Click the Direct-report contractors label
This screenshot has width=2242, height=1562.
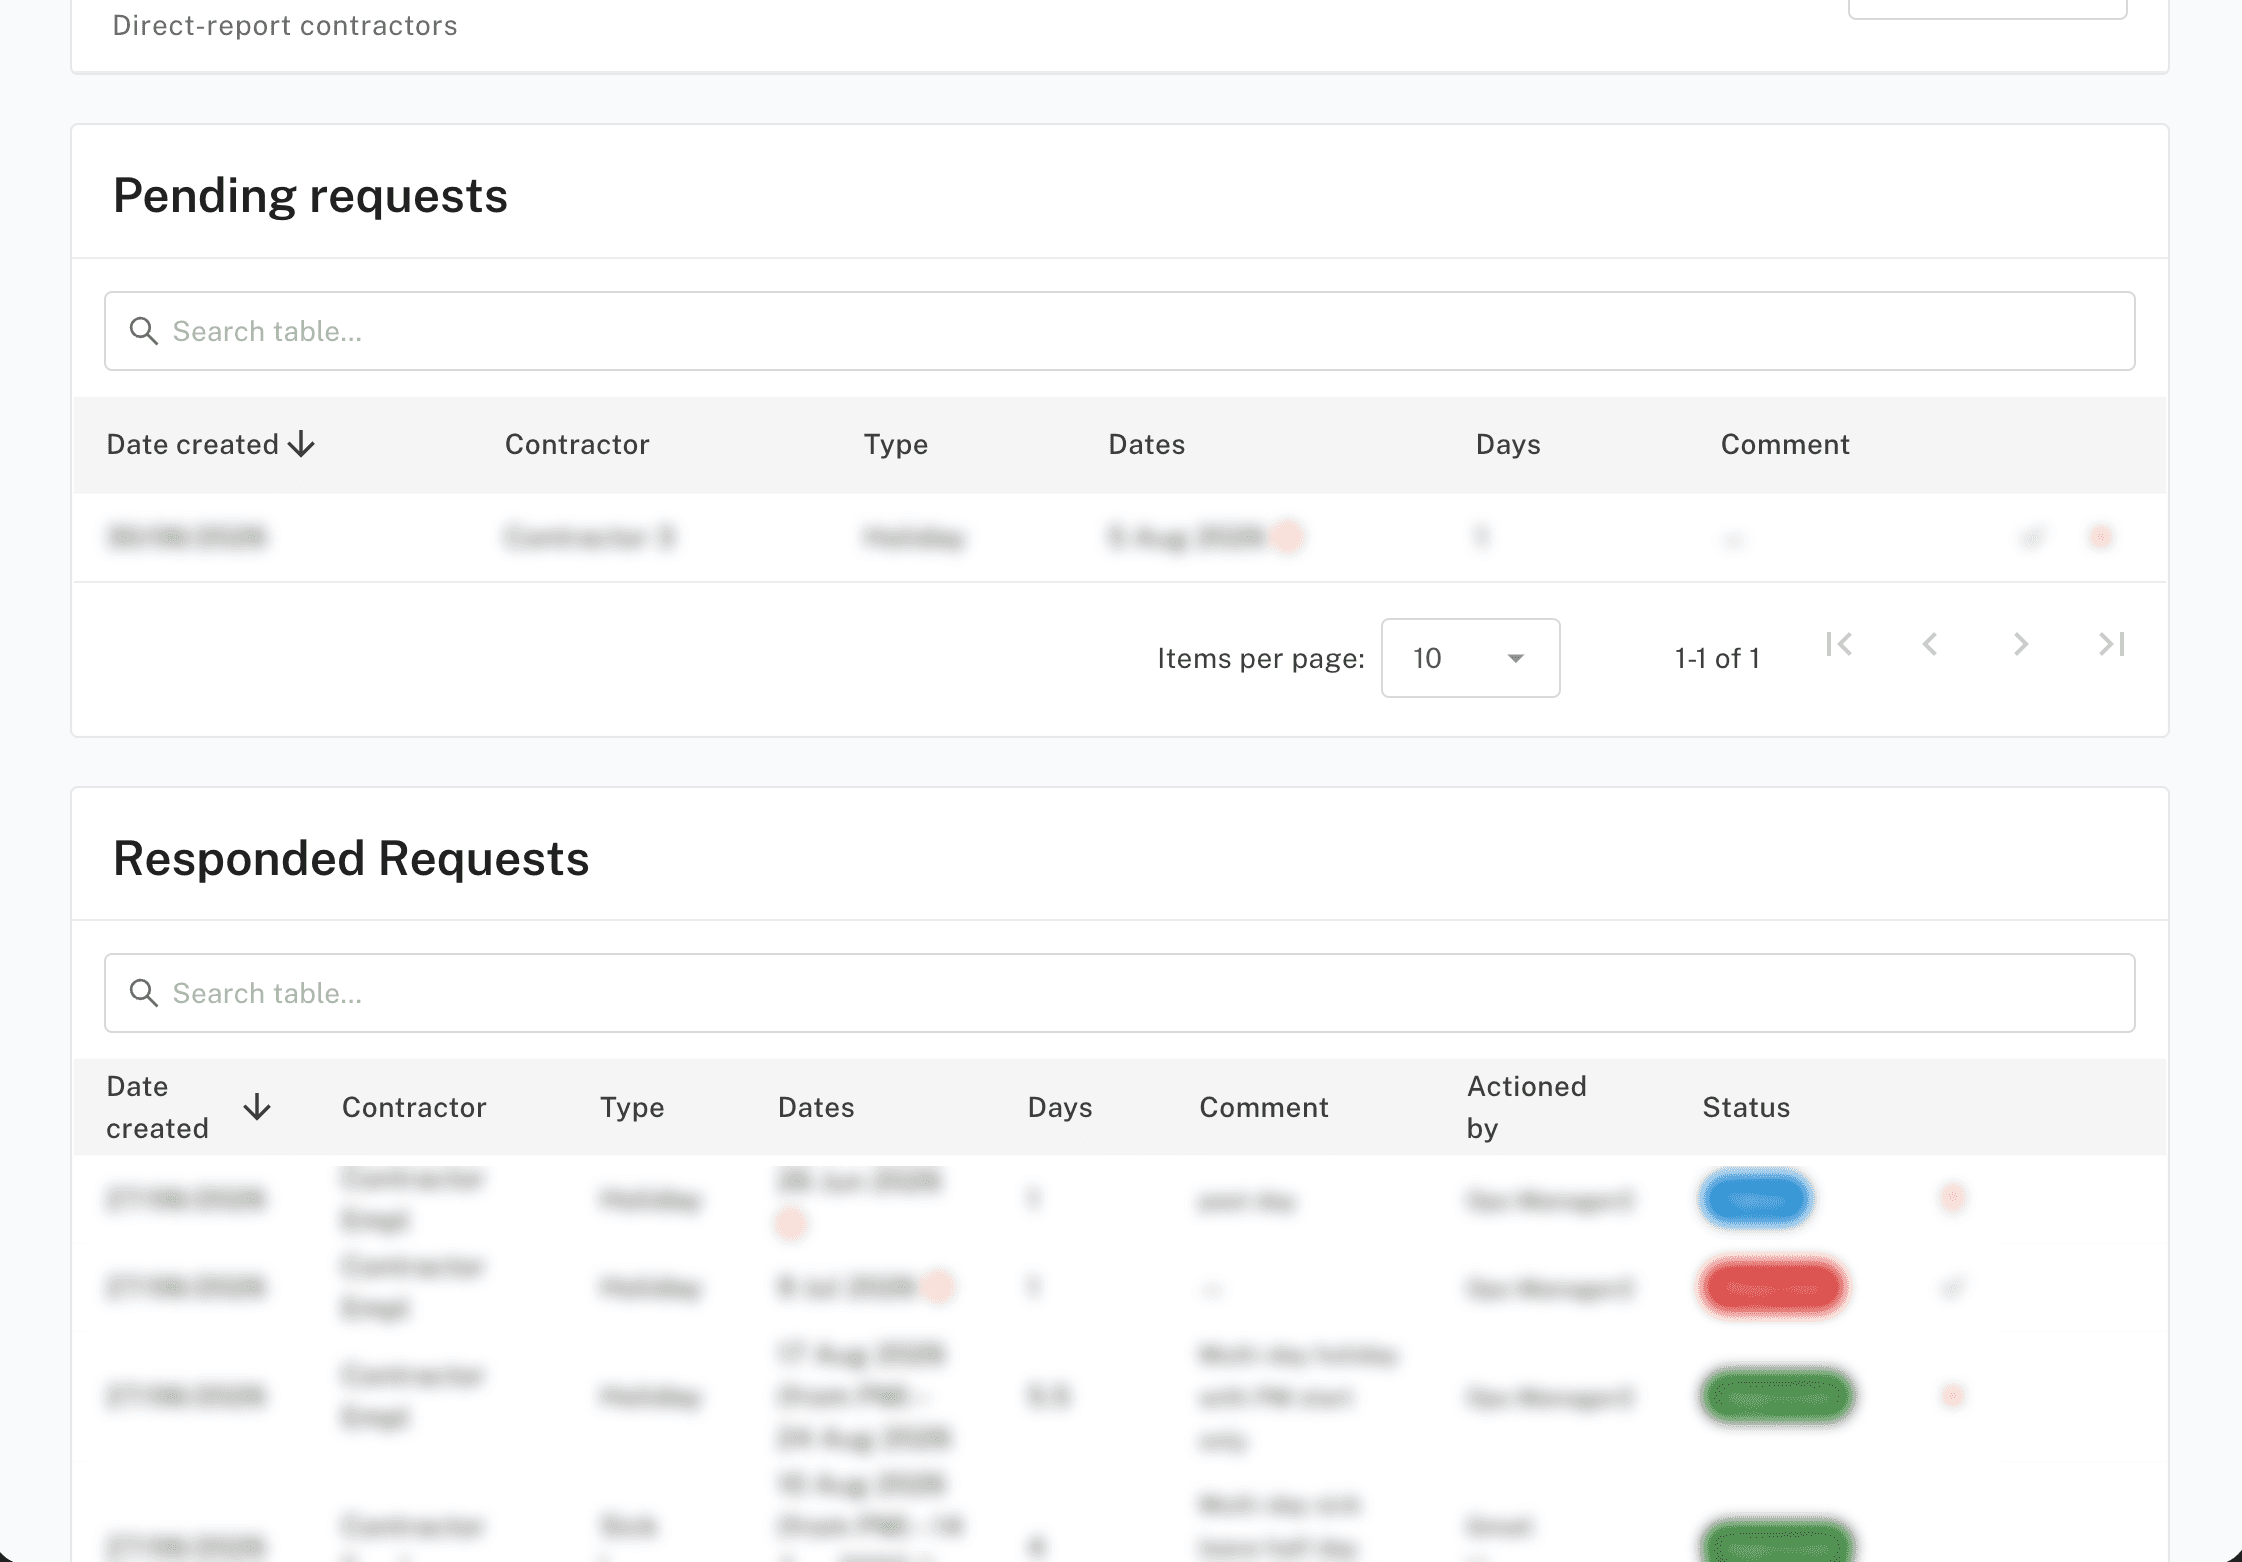click(x=285, y=25)
